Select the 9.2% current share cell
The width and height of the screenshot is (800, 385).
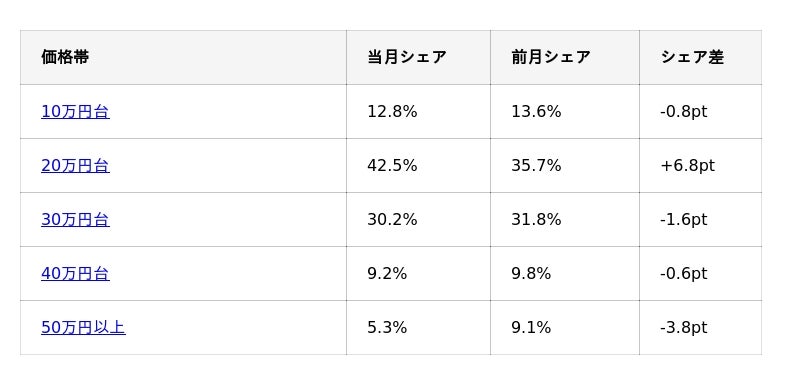[x=418, y=274]
